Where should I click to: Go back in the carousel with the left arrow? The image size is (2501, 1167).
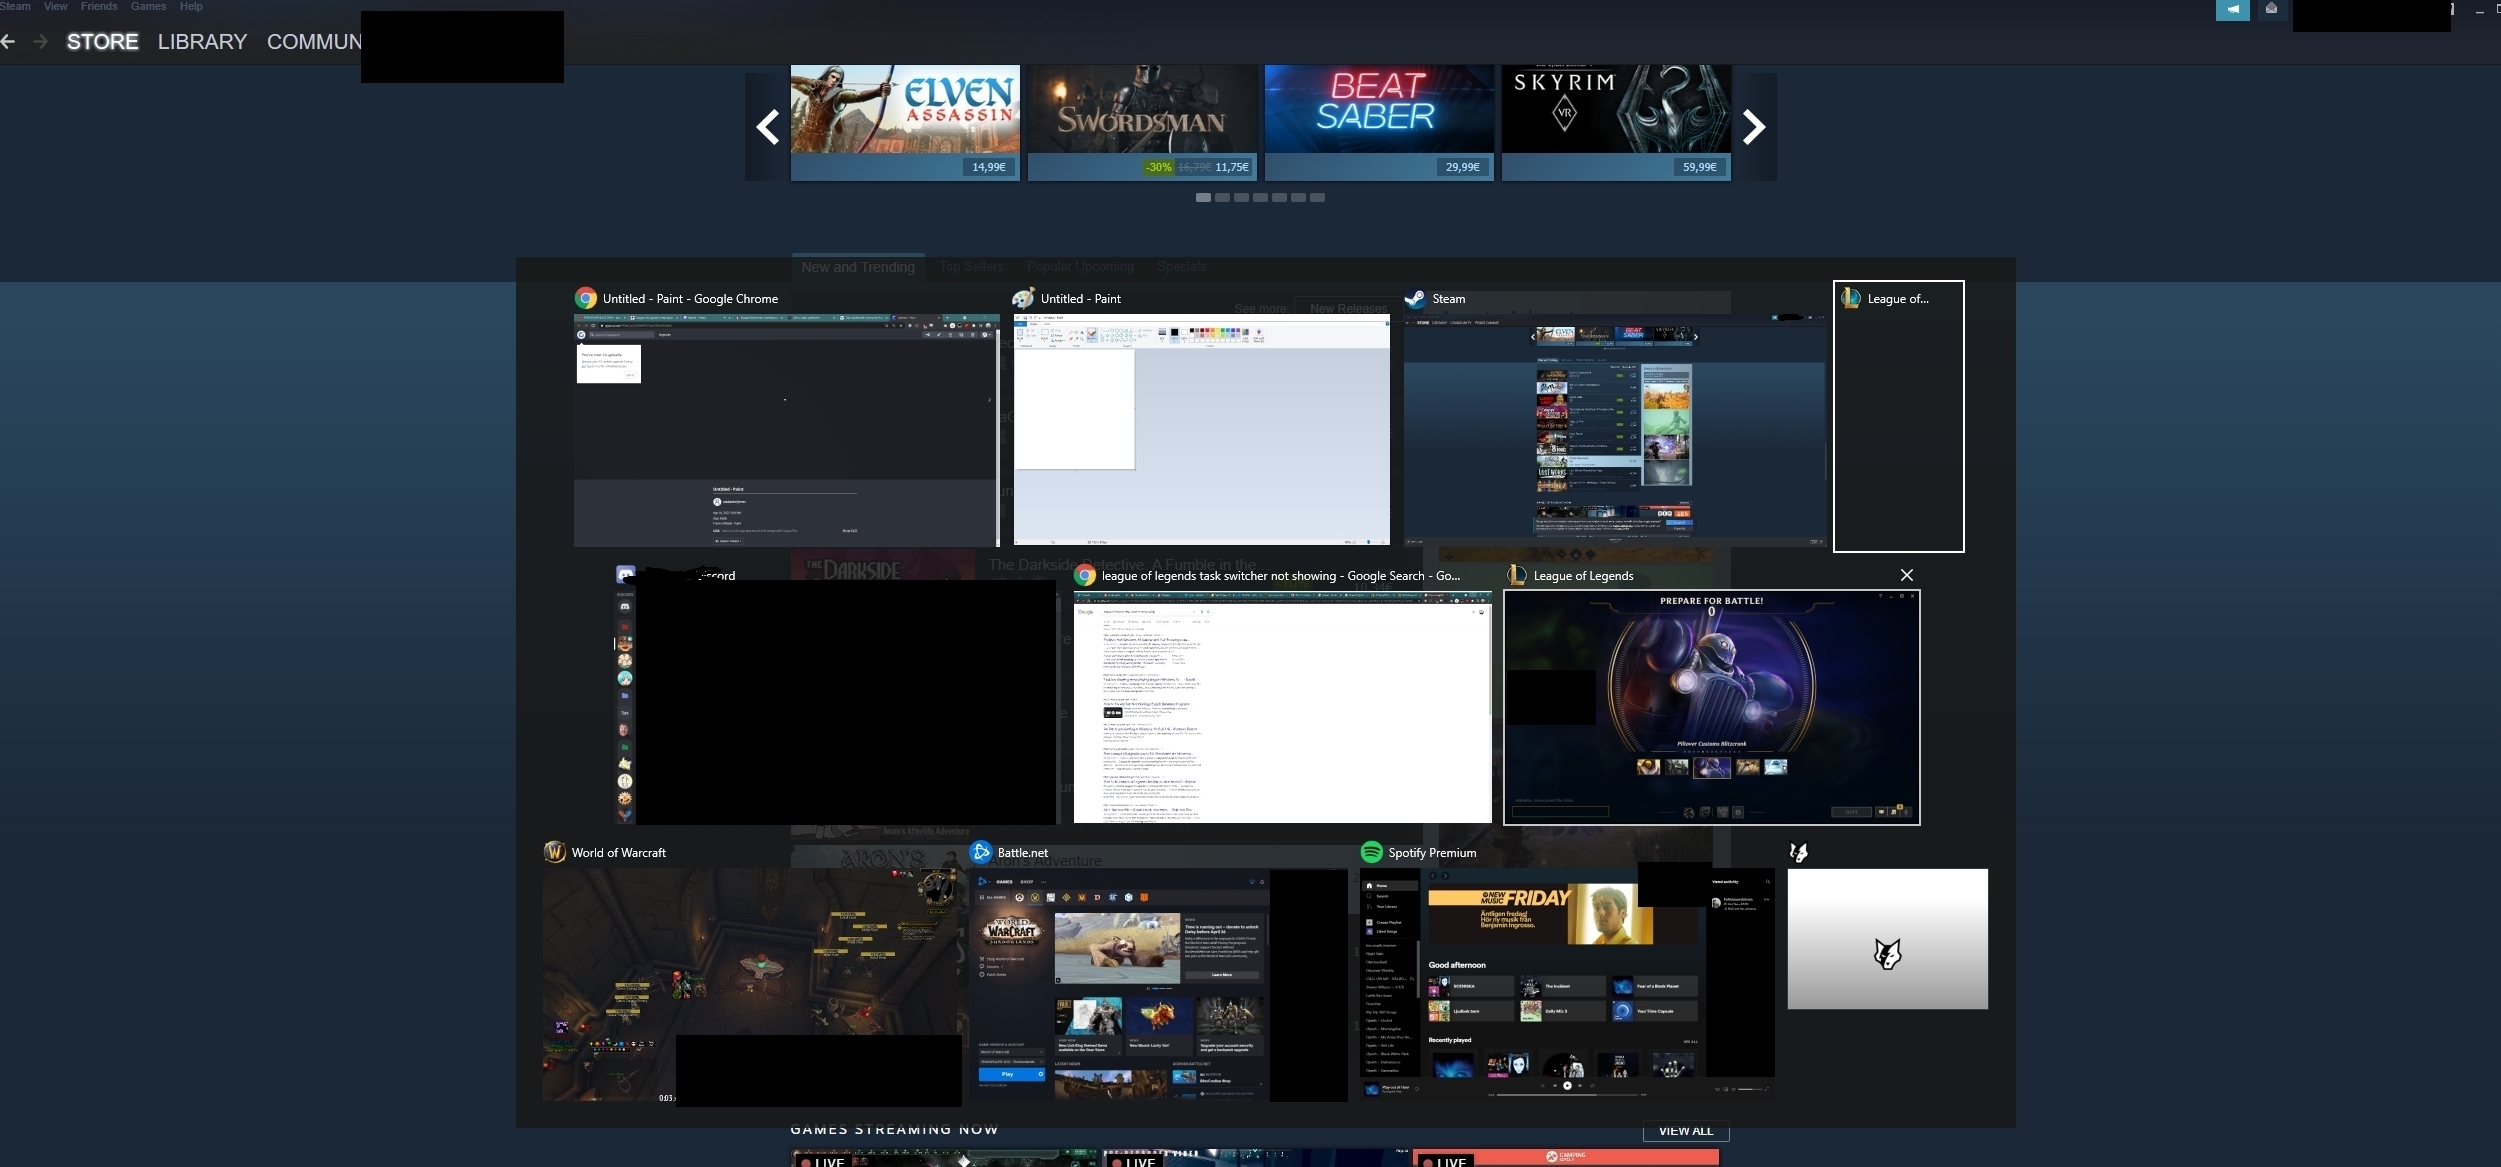[767, 127]
